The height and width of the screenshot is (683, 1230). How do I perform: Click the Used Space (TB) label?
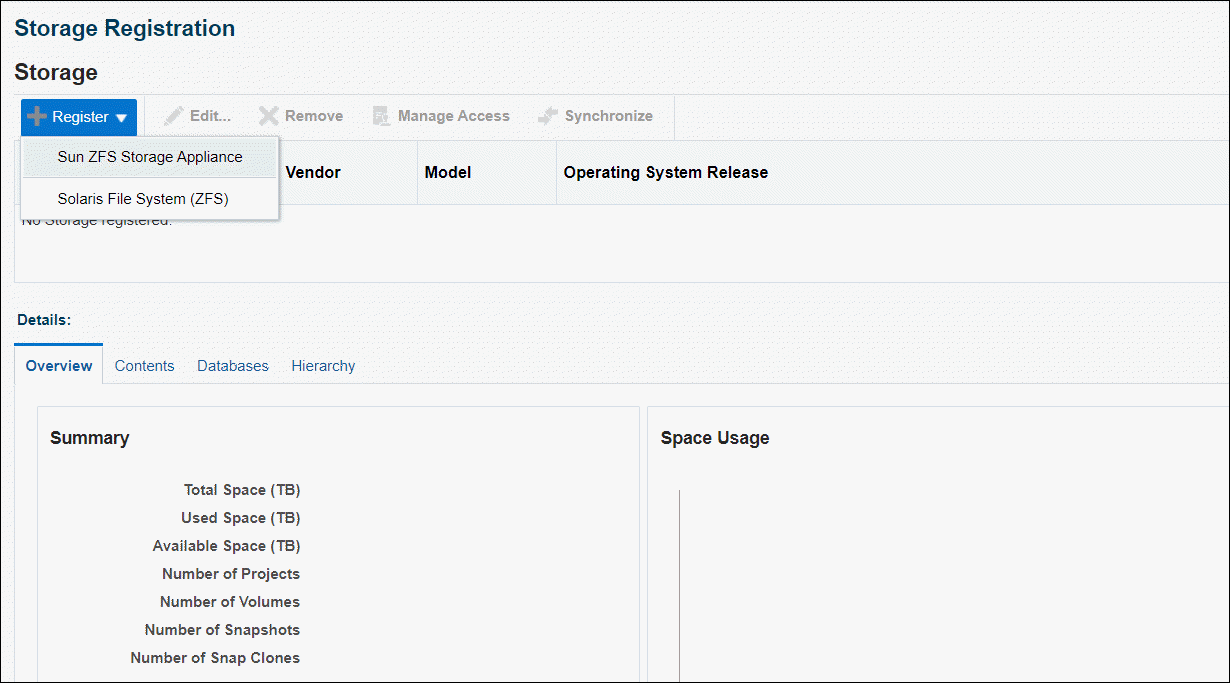pos(240,518)
